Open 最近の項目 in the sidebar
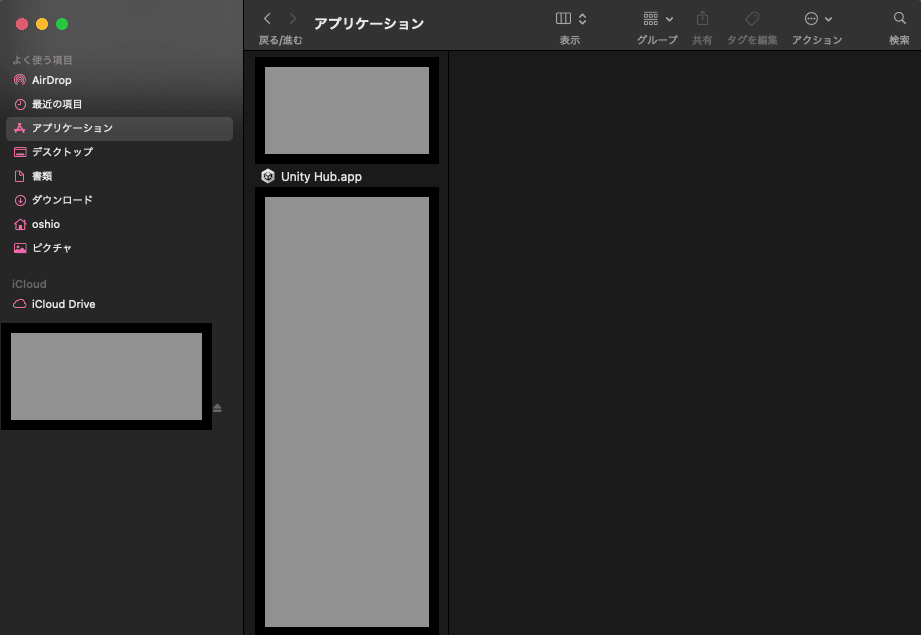This screenshot has height=635, width=921. point(119,104)
